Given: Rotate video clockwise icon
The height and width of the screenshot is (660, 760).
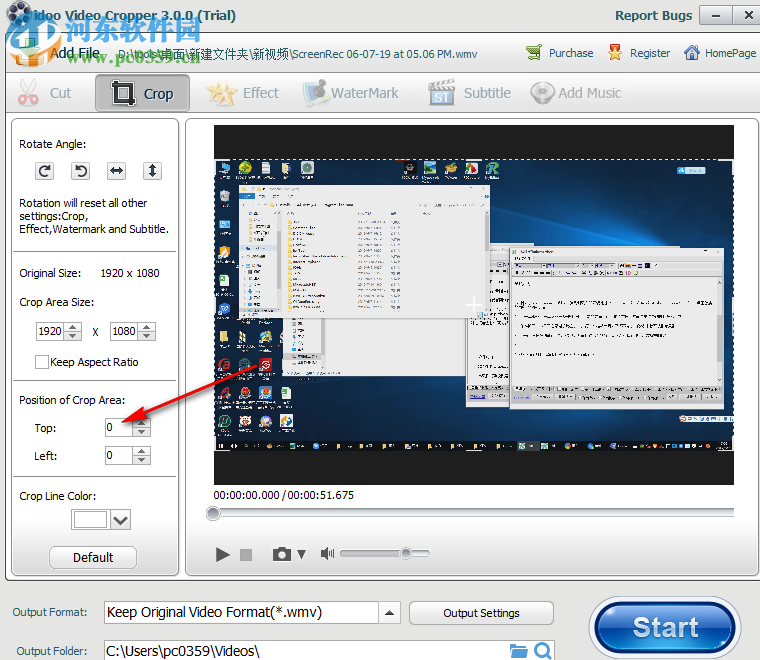Looking at the screenshot, I should tap(44, 171).
